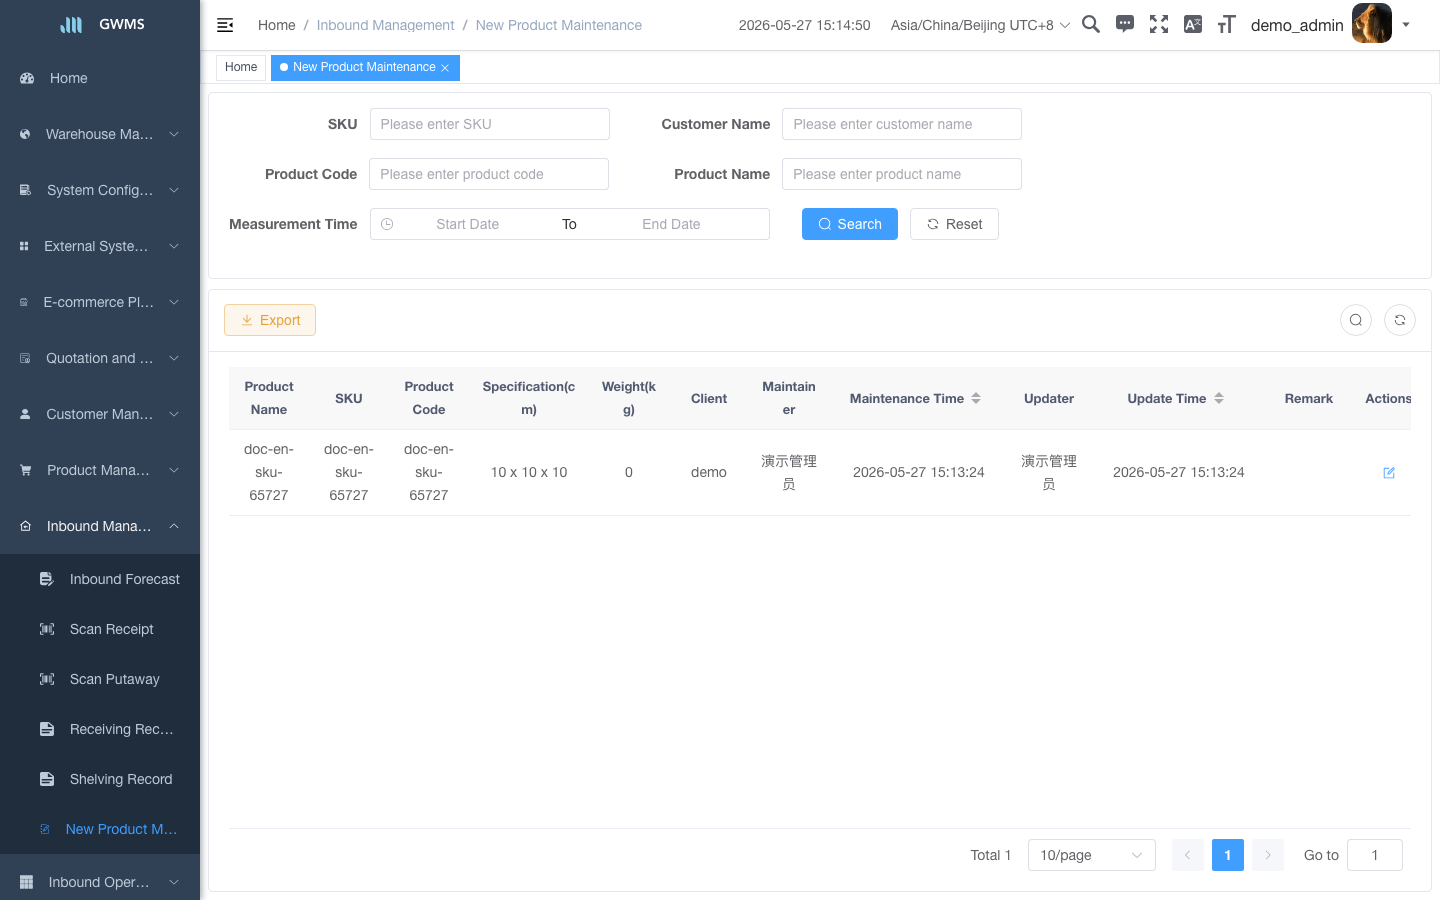The height and width of the screenshot is (900, 1440).
Task: Toggle search panel with round magnifier icon
Action: (x=1356, y=320)
